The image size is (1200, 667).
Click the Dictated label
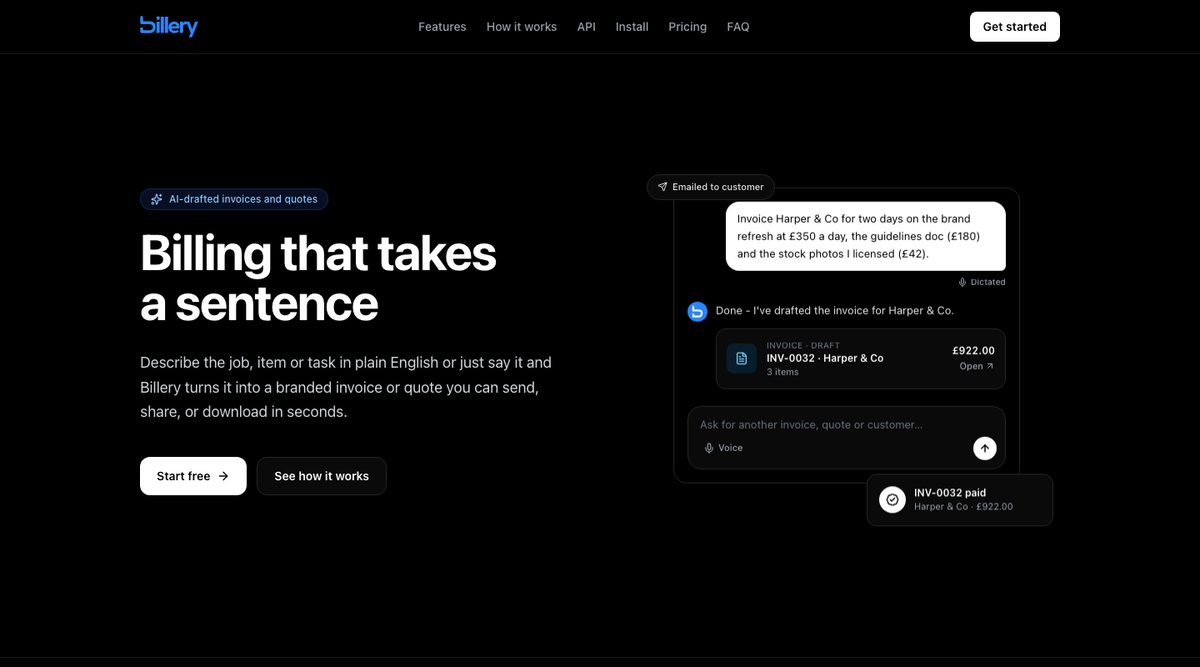988,282
